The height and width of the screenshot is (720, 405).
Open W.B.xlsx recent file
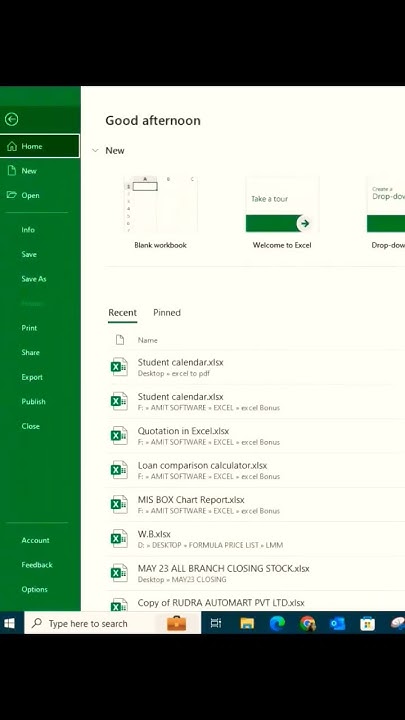point(255,539)
